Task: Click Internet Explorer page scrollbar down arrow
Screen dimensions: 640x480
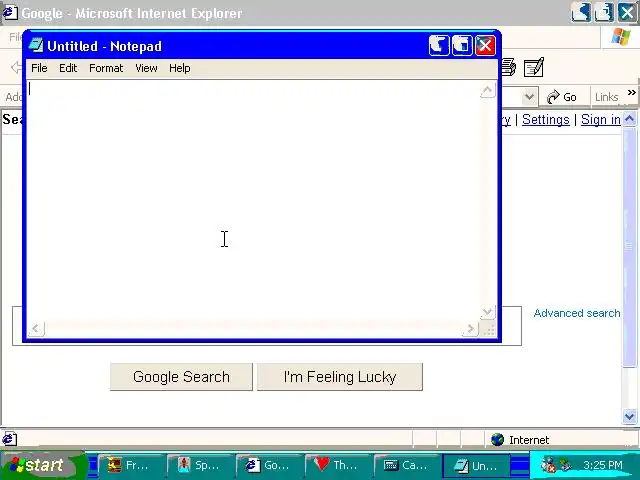Action: [629, 417]
